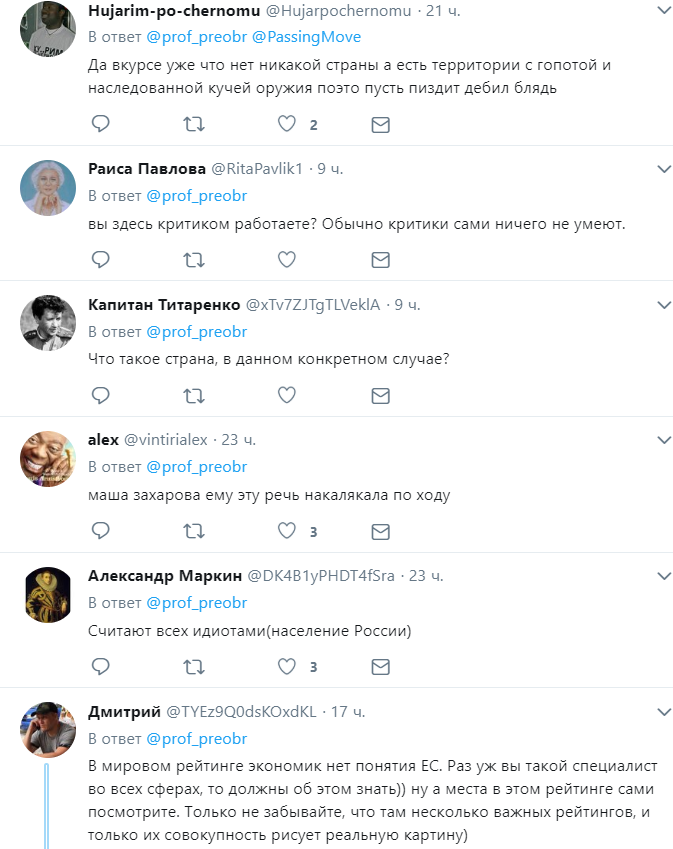Like Капитан Титаренко's tweet
This screenshot has width=673, height=849.
coord(286,395)
